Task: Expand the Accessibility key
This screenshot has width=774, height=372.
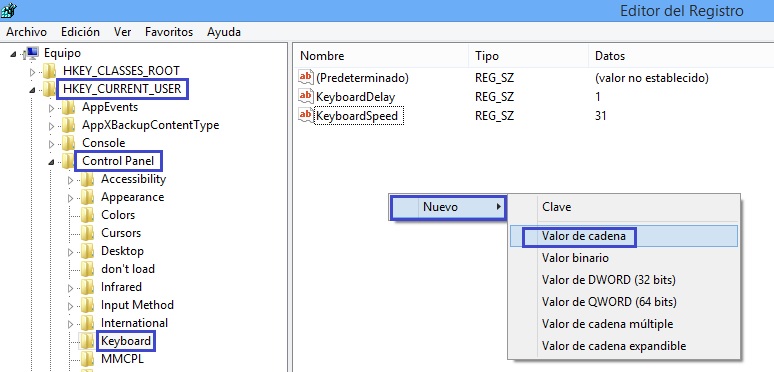Action: point(71,180)
